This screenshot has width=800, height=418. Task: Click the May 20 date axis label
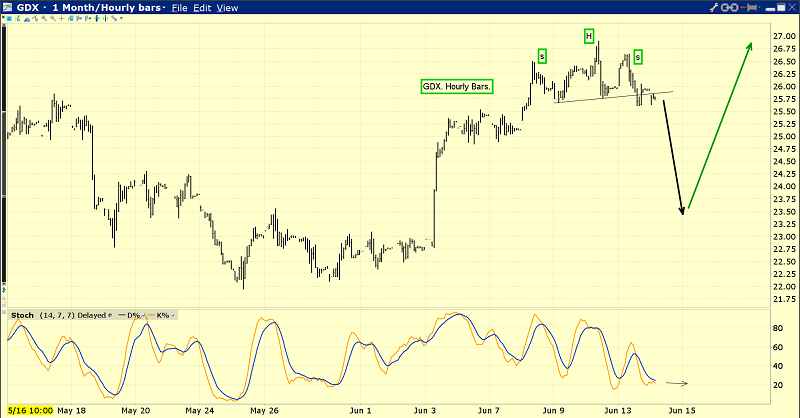coord(136,410)
